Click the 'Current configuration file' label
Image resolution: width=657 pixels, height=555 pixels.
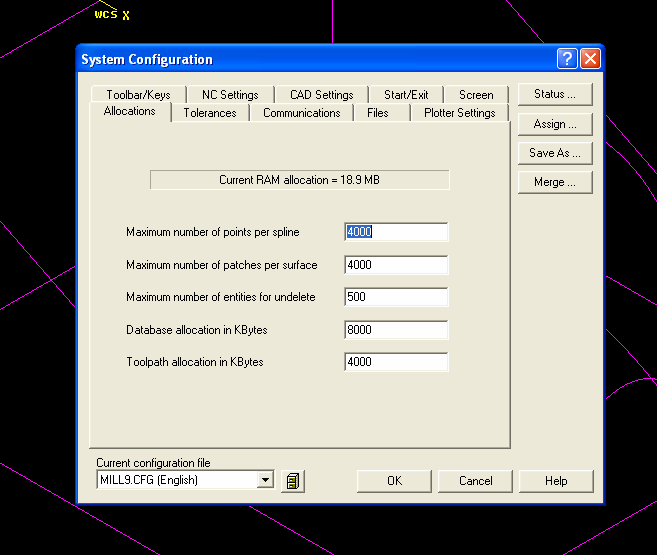(x=153, y=463)
